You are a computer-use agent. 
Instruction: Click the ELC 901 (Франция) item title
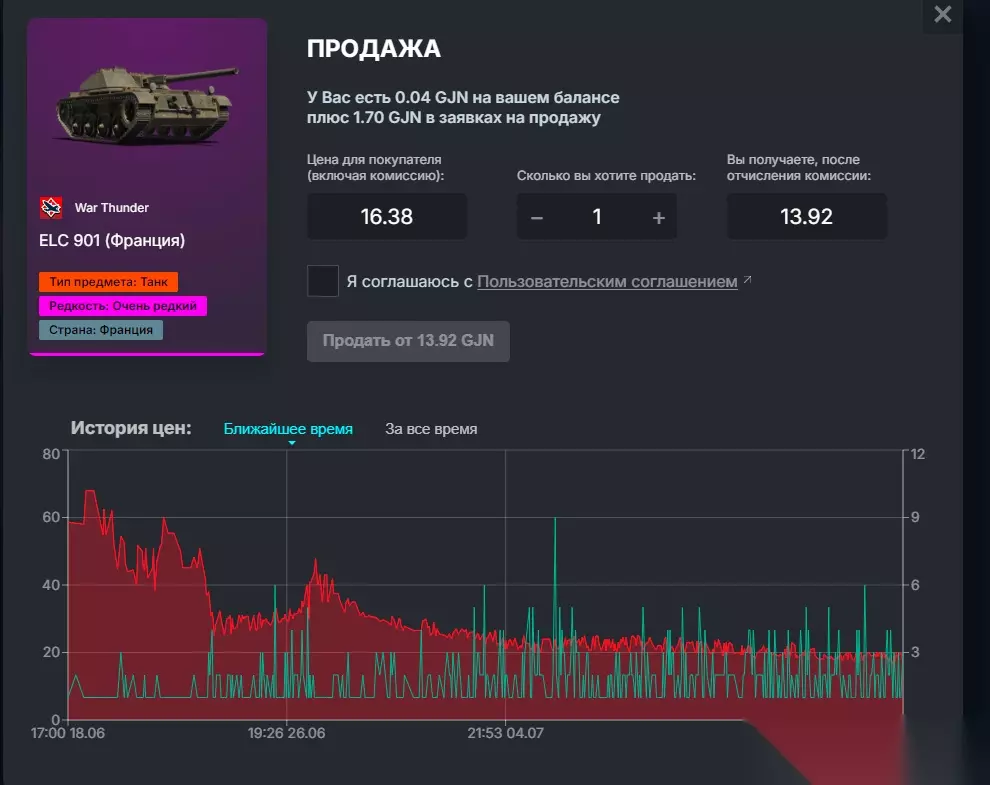(112, 241)
